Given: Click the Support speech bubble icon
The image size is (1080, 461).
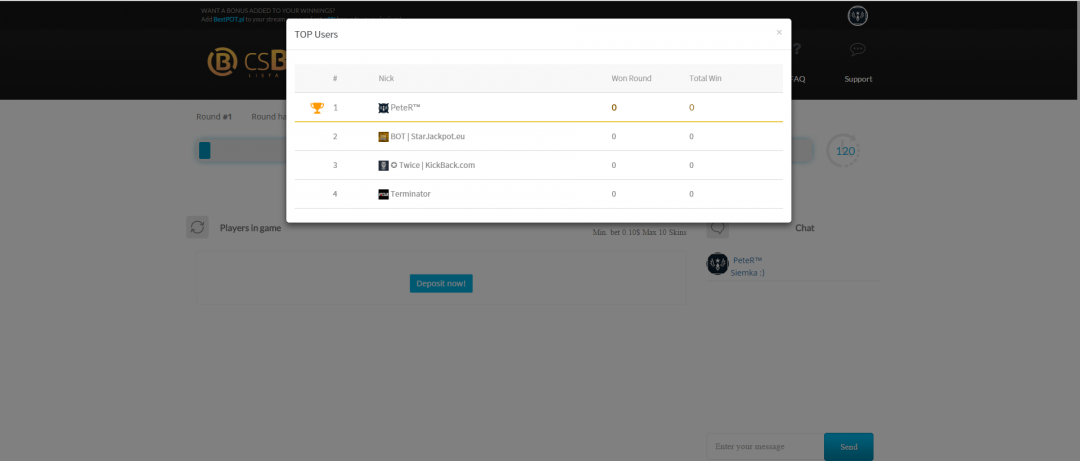Looking at the screenshot, I should [858, 49].
